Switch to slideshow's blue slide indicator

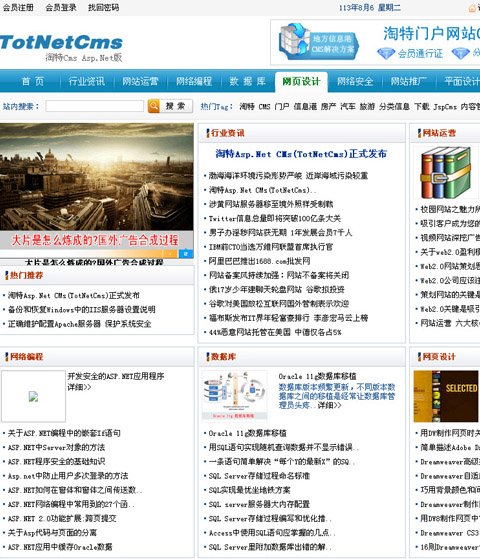click(186, 253)
